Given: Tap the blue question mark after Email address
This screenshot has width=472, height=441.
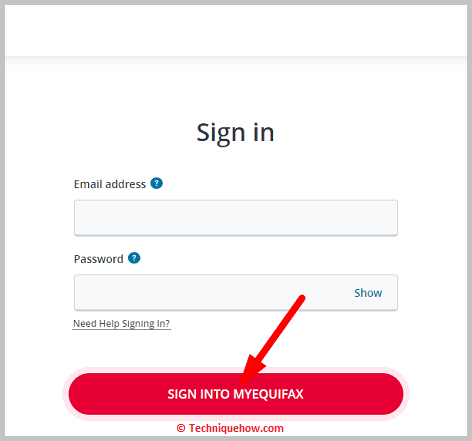Looking at the screenshot, I should click(x=156, y=183).
